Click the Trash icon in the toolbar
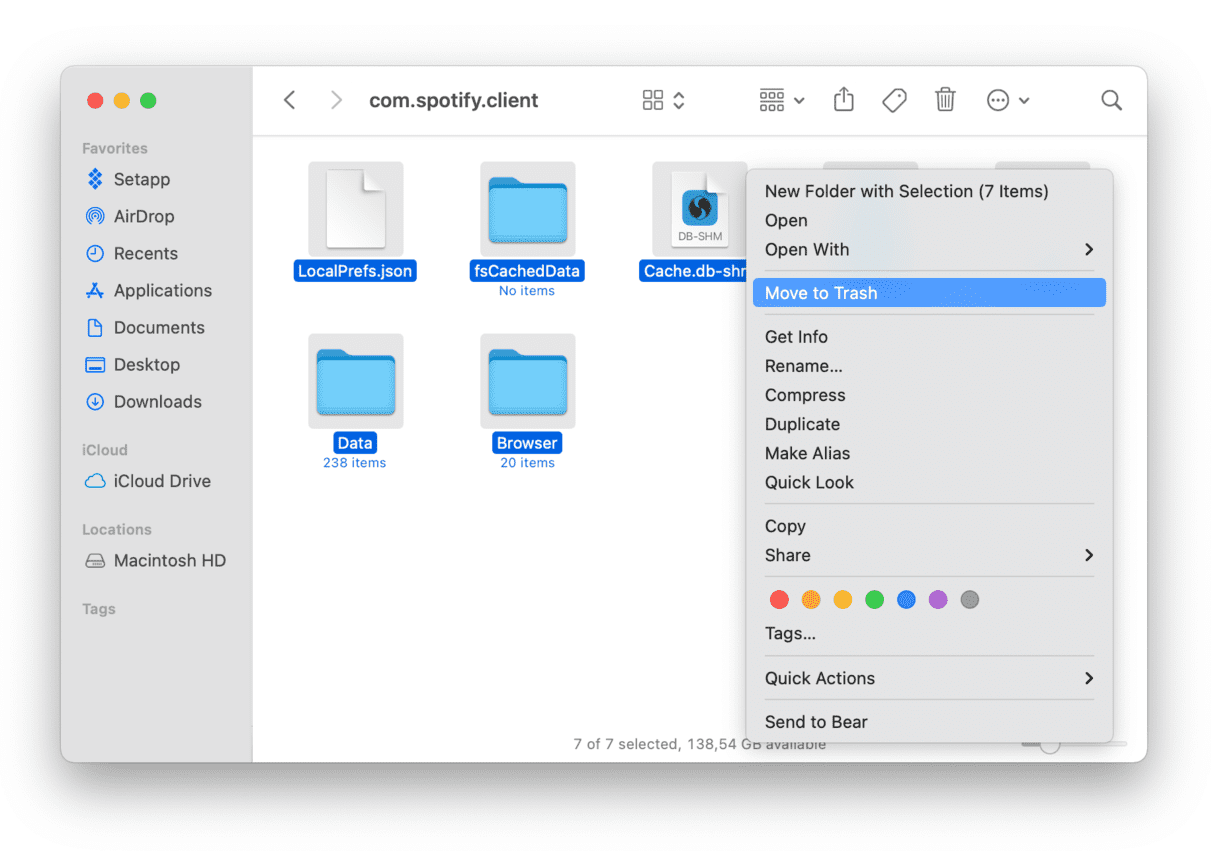 click(x=945, y=100)
